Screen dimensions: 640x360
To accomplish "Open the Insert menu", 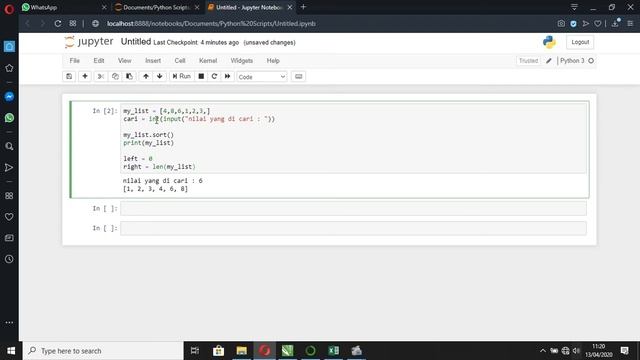I will click(153, 60).
